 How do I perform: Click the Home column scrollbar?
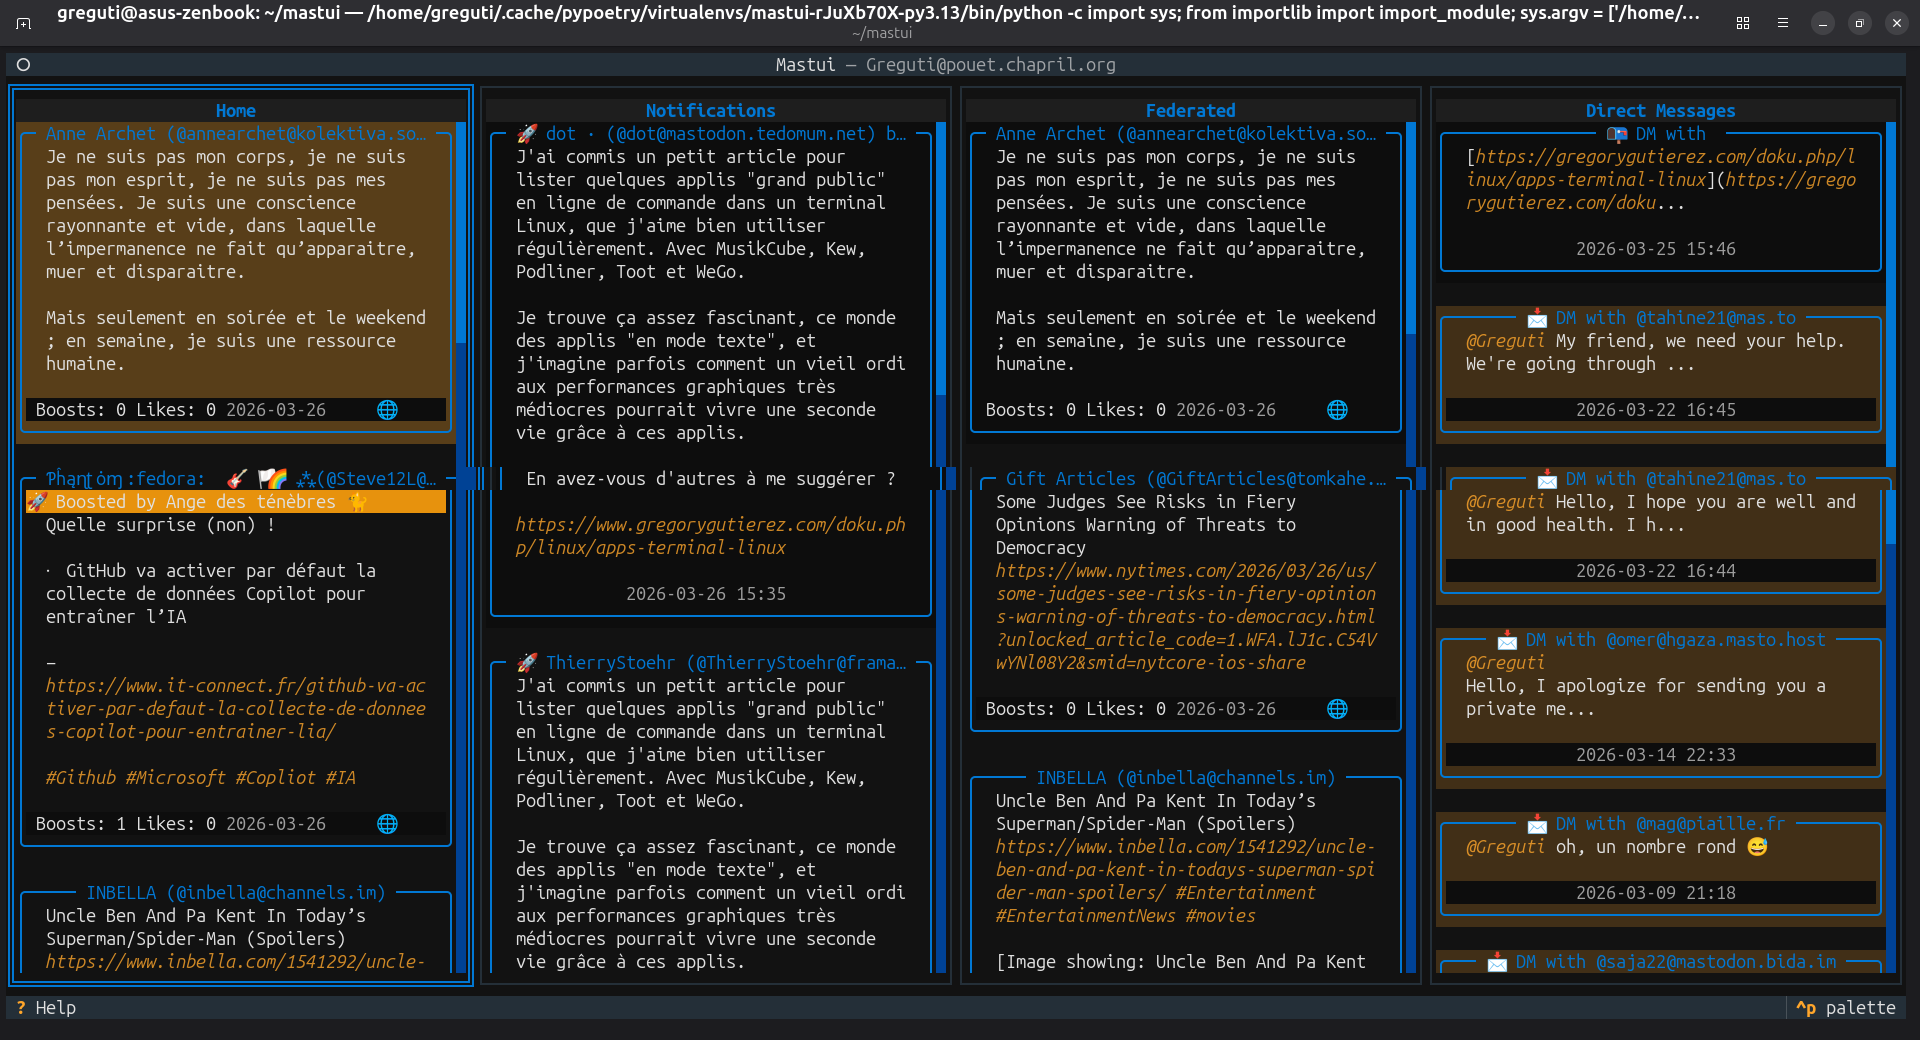pyautogui.click(x=461, y=230)
